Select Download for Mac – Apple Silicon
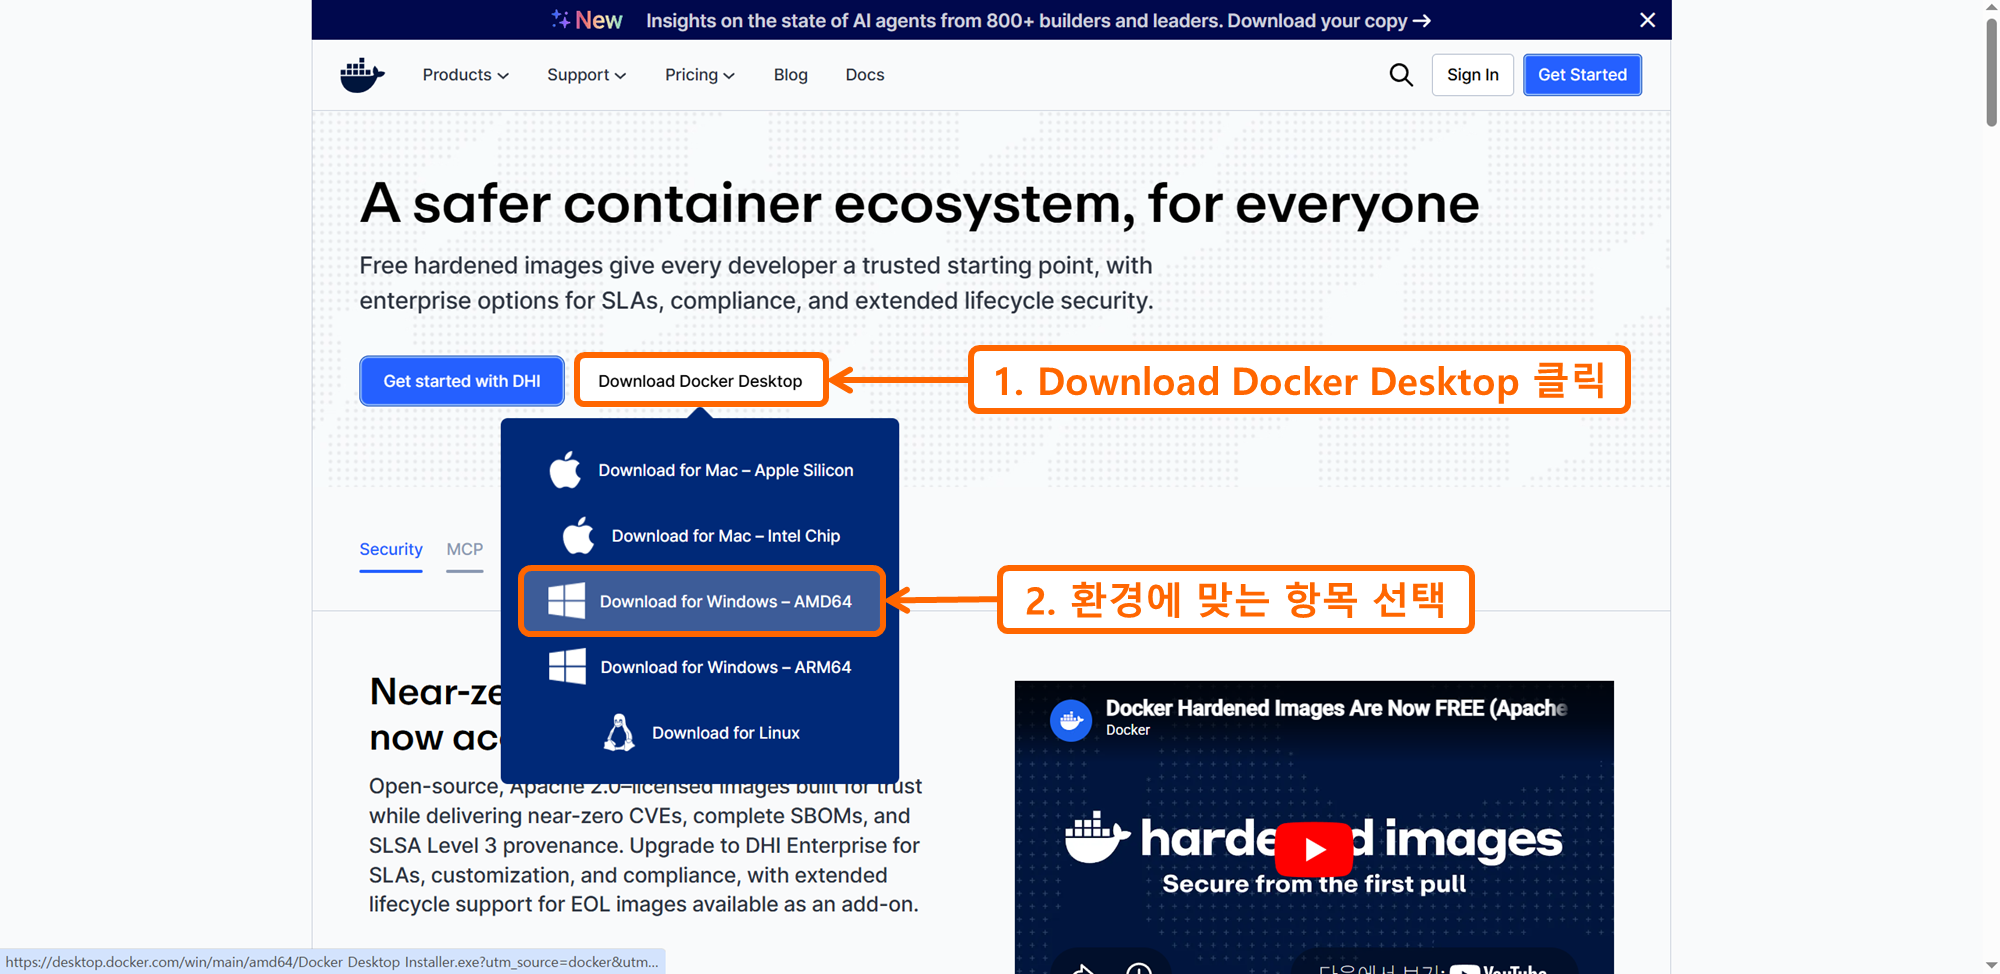Viewport: 2000px width, 974px height. (x=700, y=470)
